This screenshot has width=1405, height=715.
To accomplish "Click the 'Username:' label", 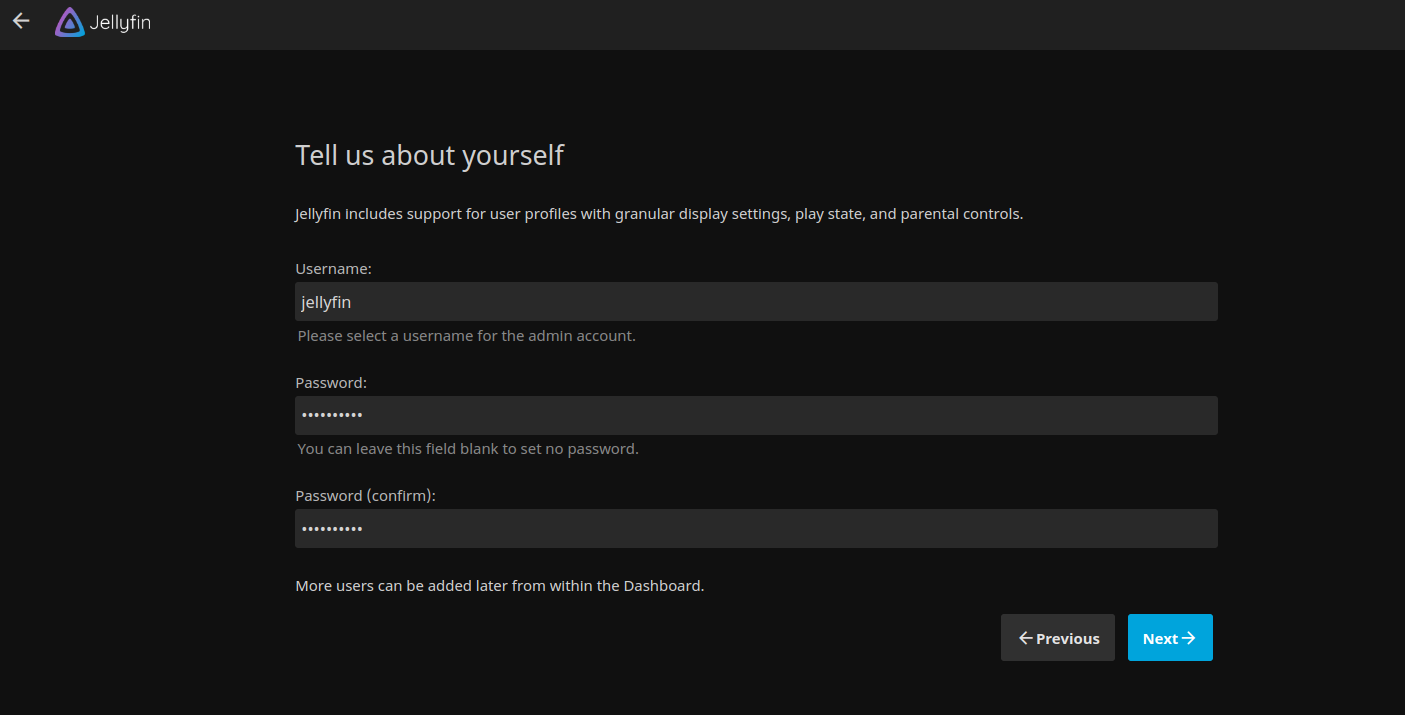I will click(x=333, y=269).
